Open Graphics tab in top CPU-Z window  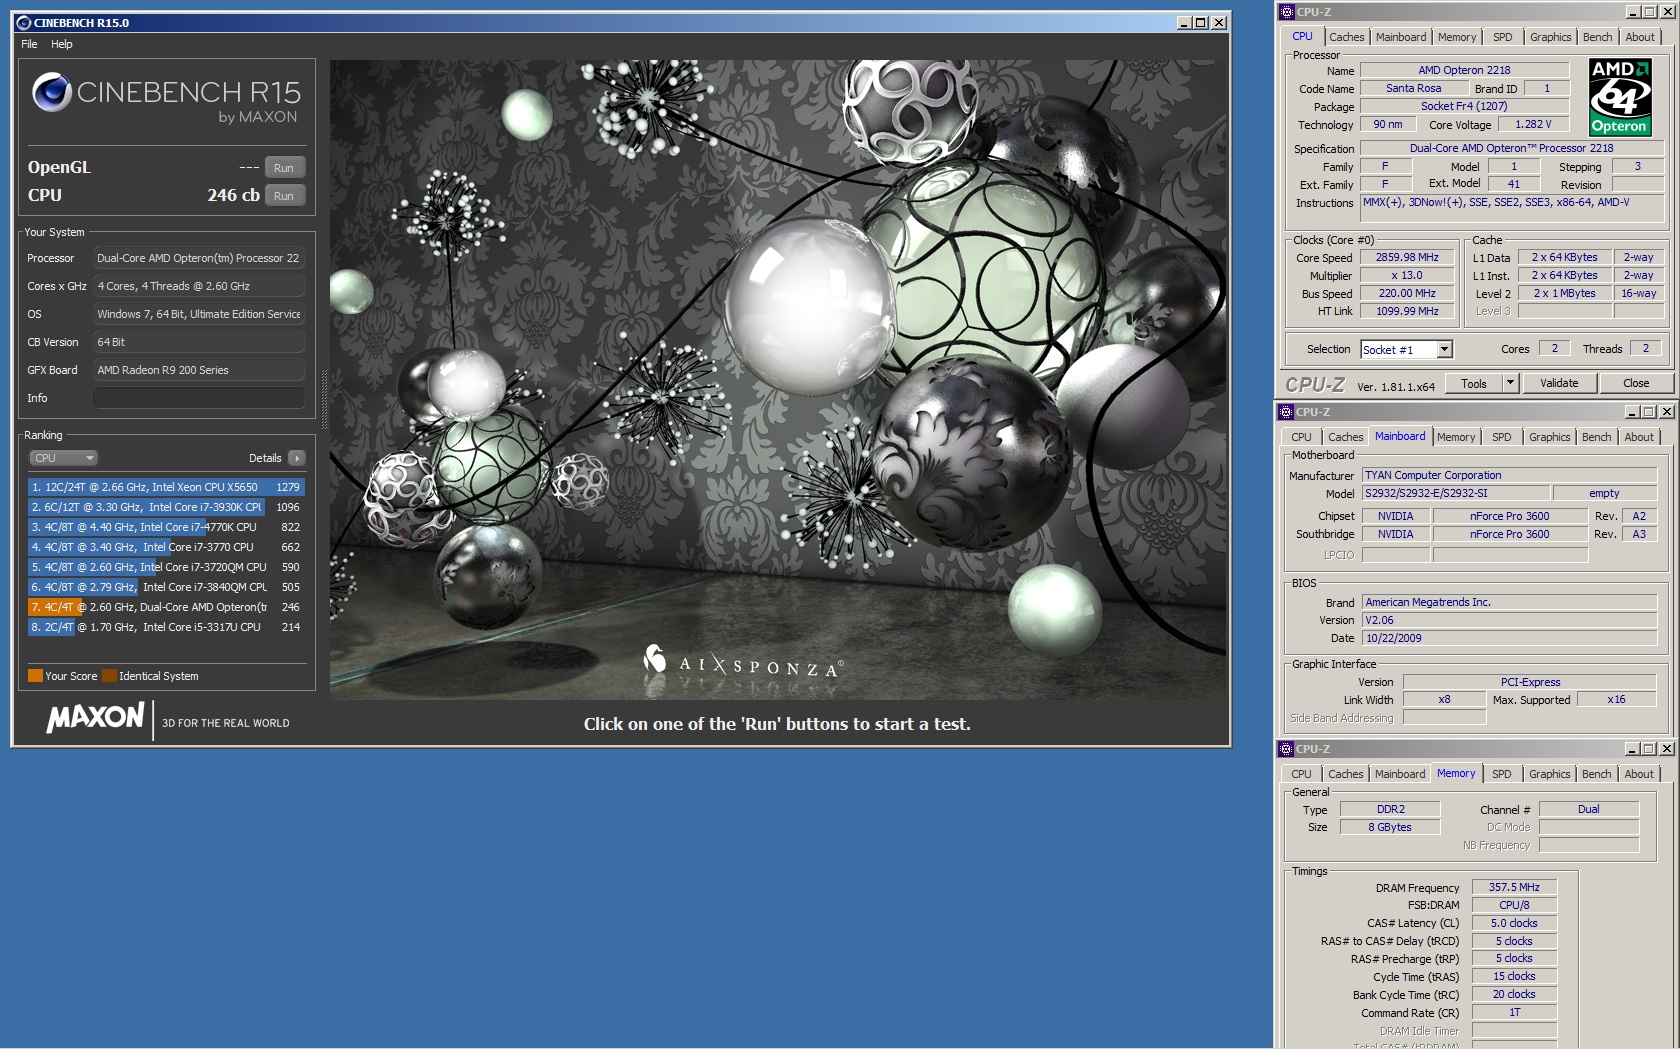pos(1550,37)
